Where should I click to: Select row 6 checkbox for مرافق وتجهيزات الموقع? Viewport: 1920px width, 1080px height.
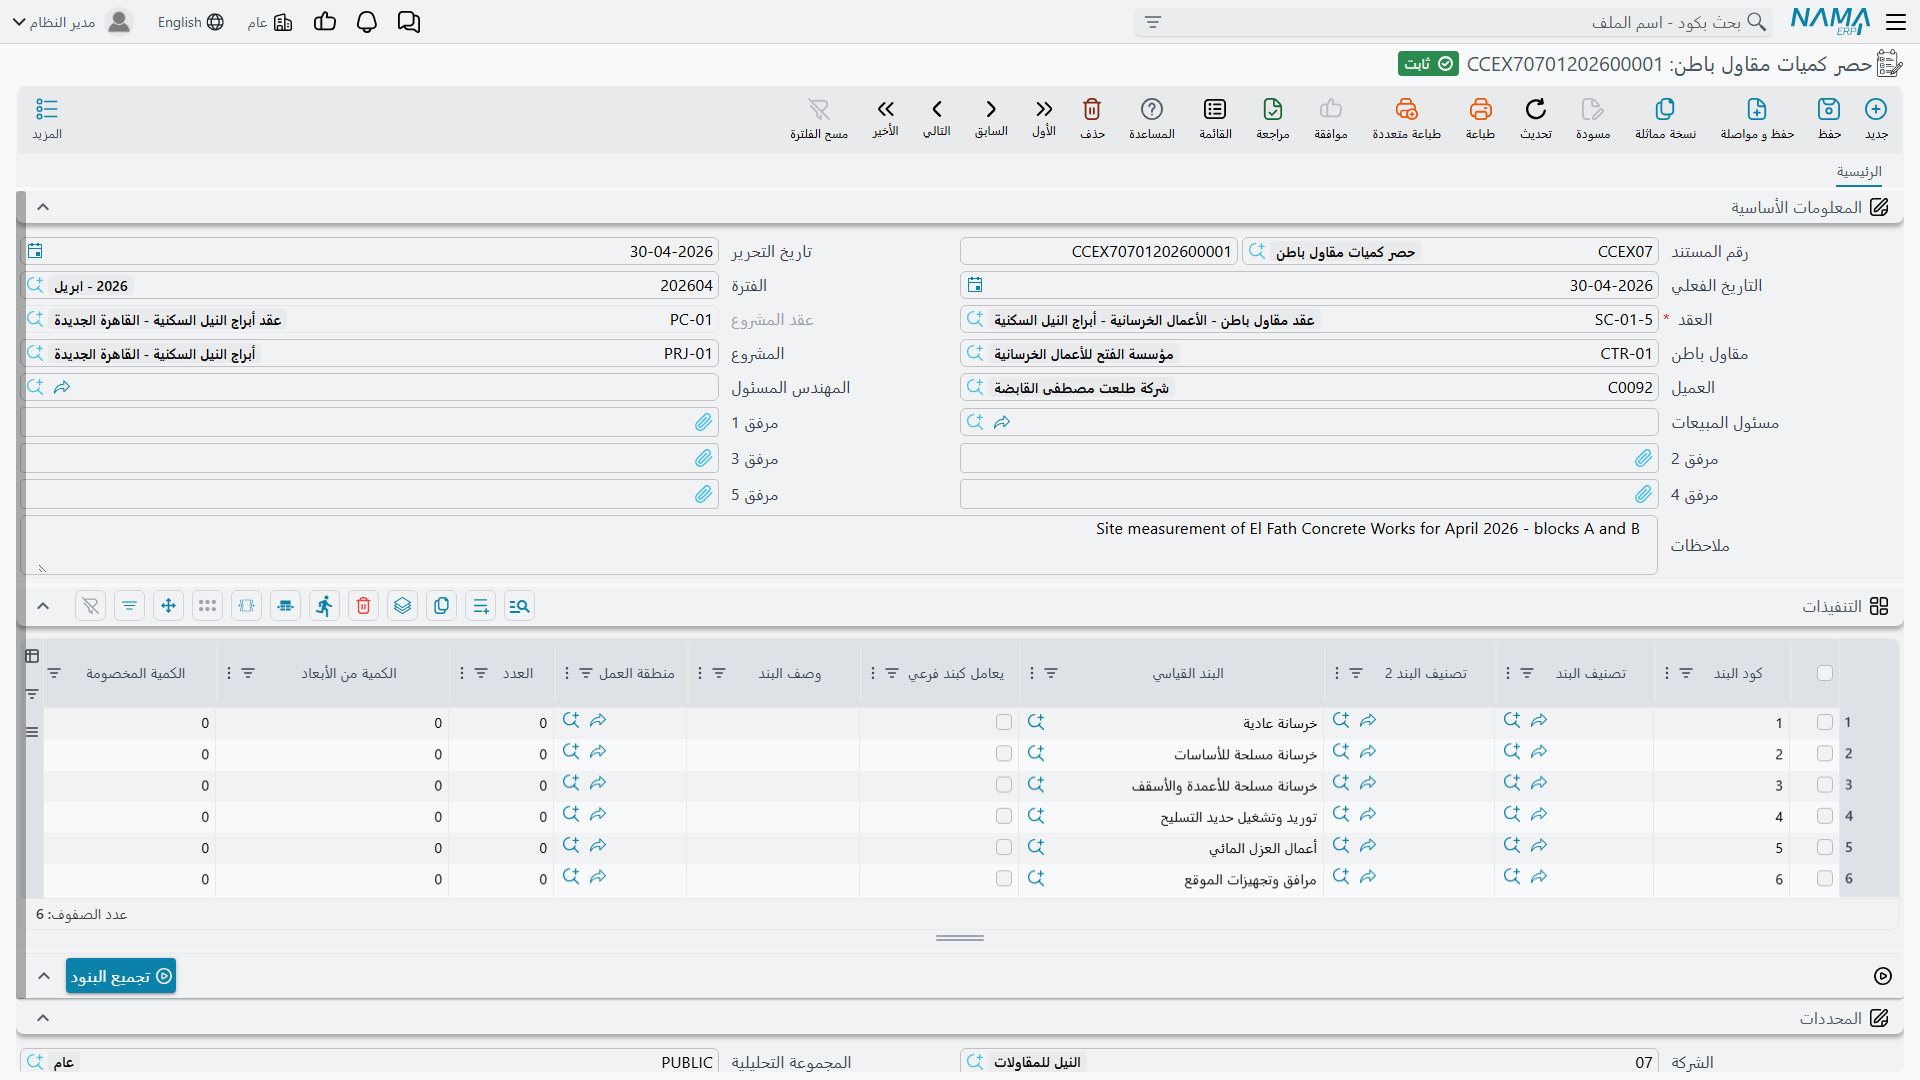click(x=1825, y=879)
